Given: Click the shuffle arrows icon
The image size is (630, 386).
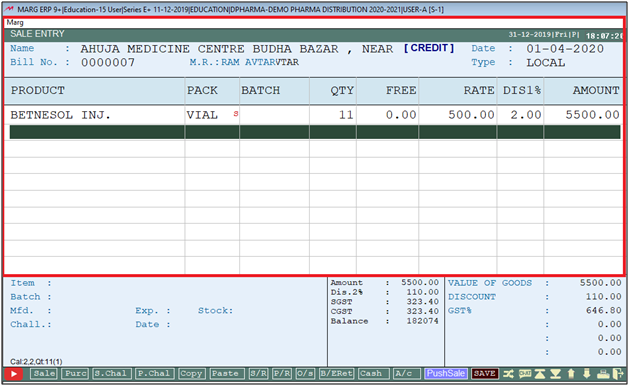Looking at the screenshot, I should 508,374.
